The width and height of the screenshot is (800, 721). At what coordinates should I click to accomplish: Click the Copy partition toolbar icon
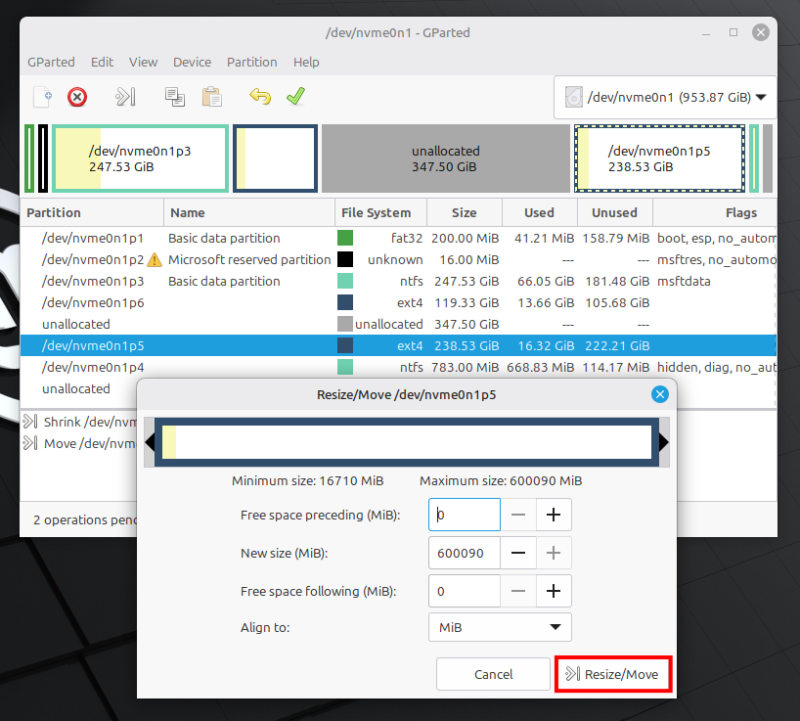(175, 97)
